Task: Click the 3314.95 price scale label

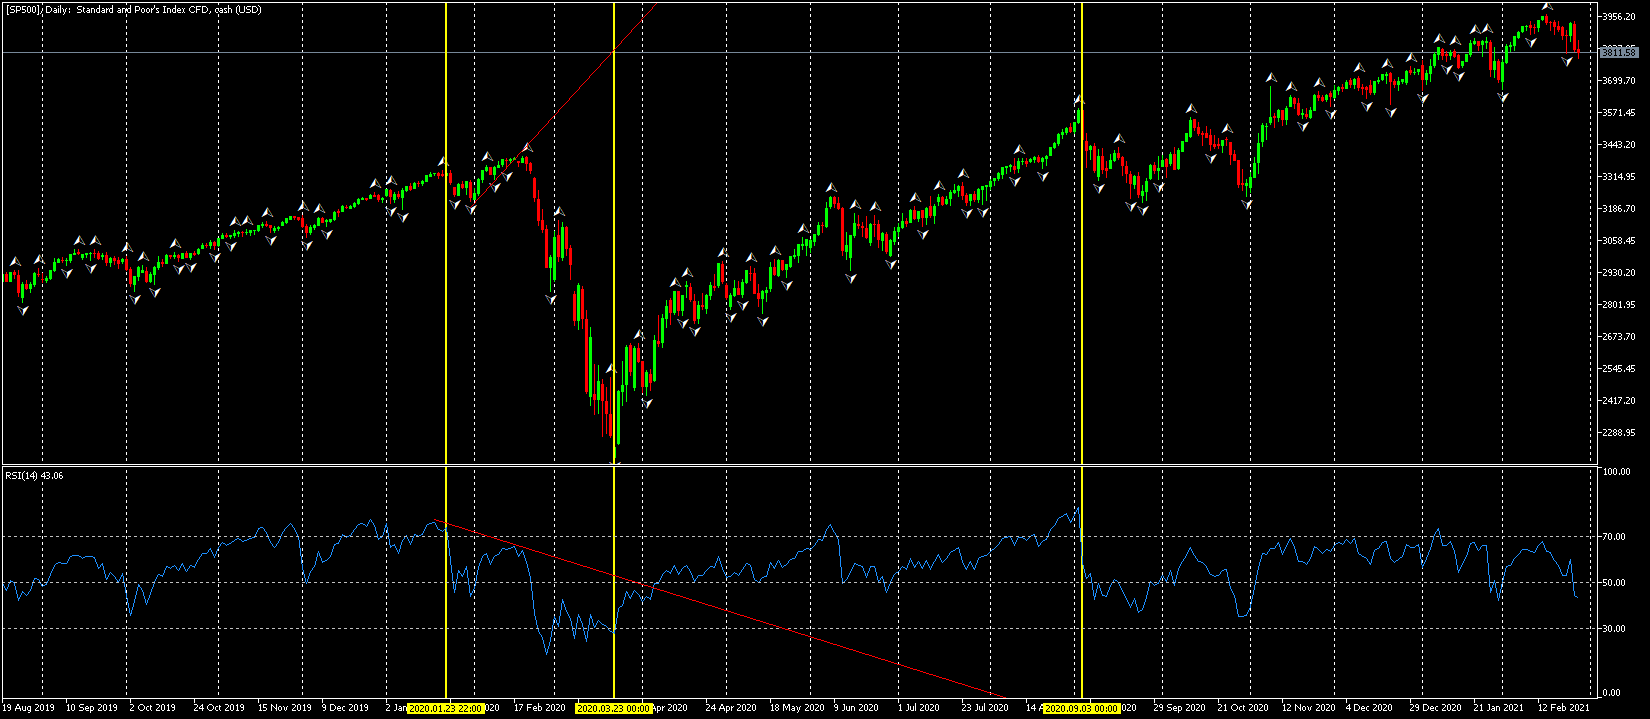Action: [x=1619, y=177]
